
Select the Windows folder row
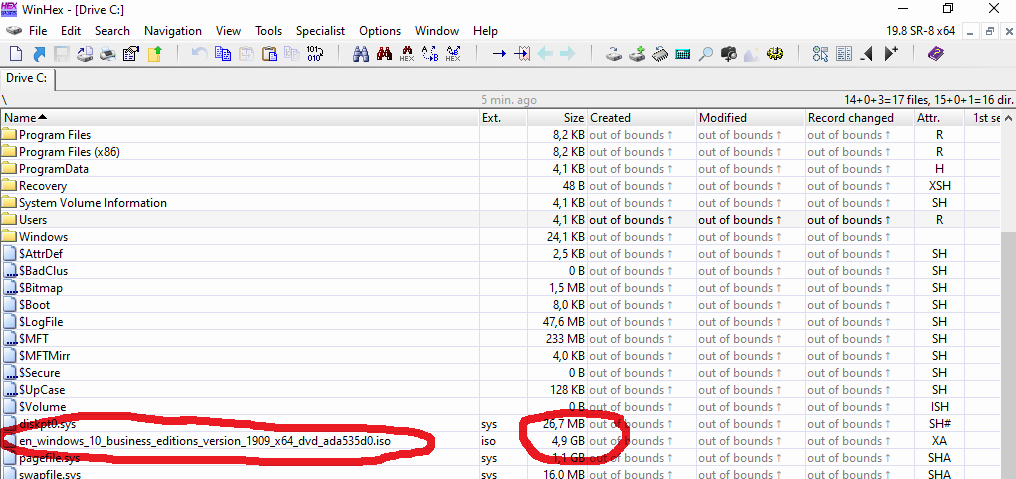click(x=500, y=237)
